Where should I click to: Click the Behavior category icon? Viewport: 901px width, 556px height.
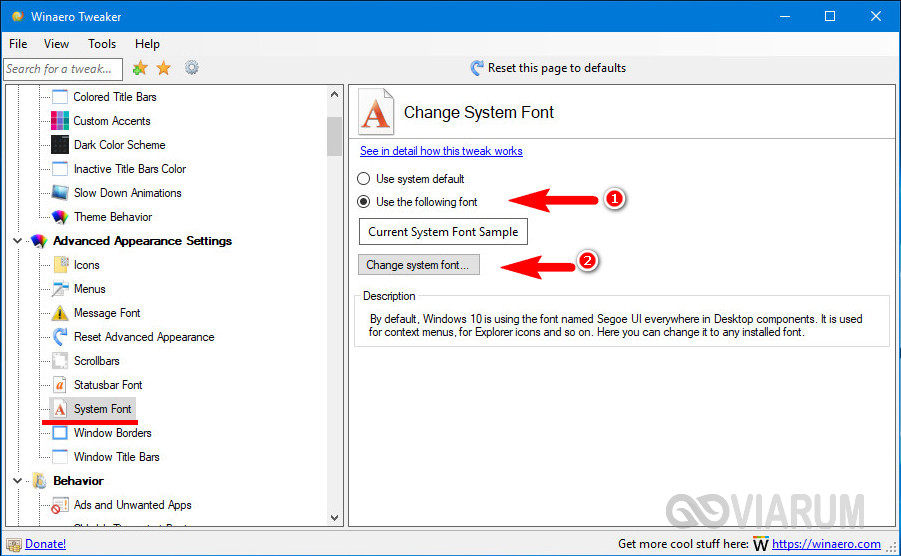[39, 481]
